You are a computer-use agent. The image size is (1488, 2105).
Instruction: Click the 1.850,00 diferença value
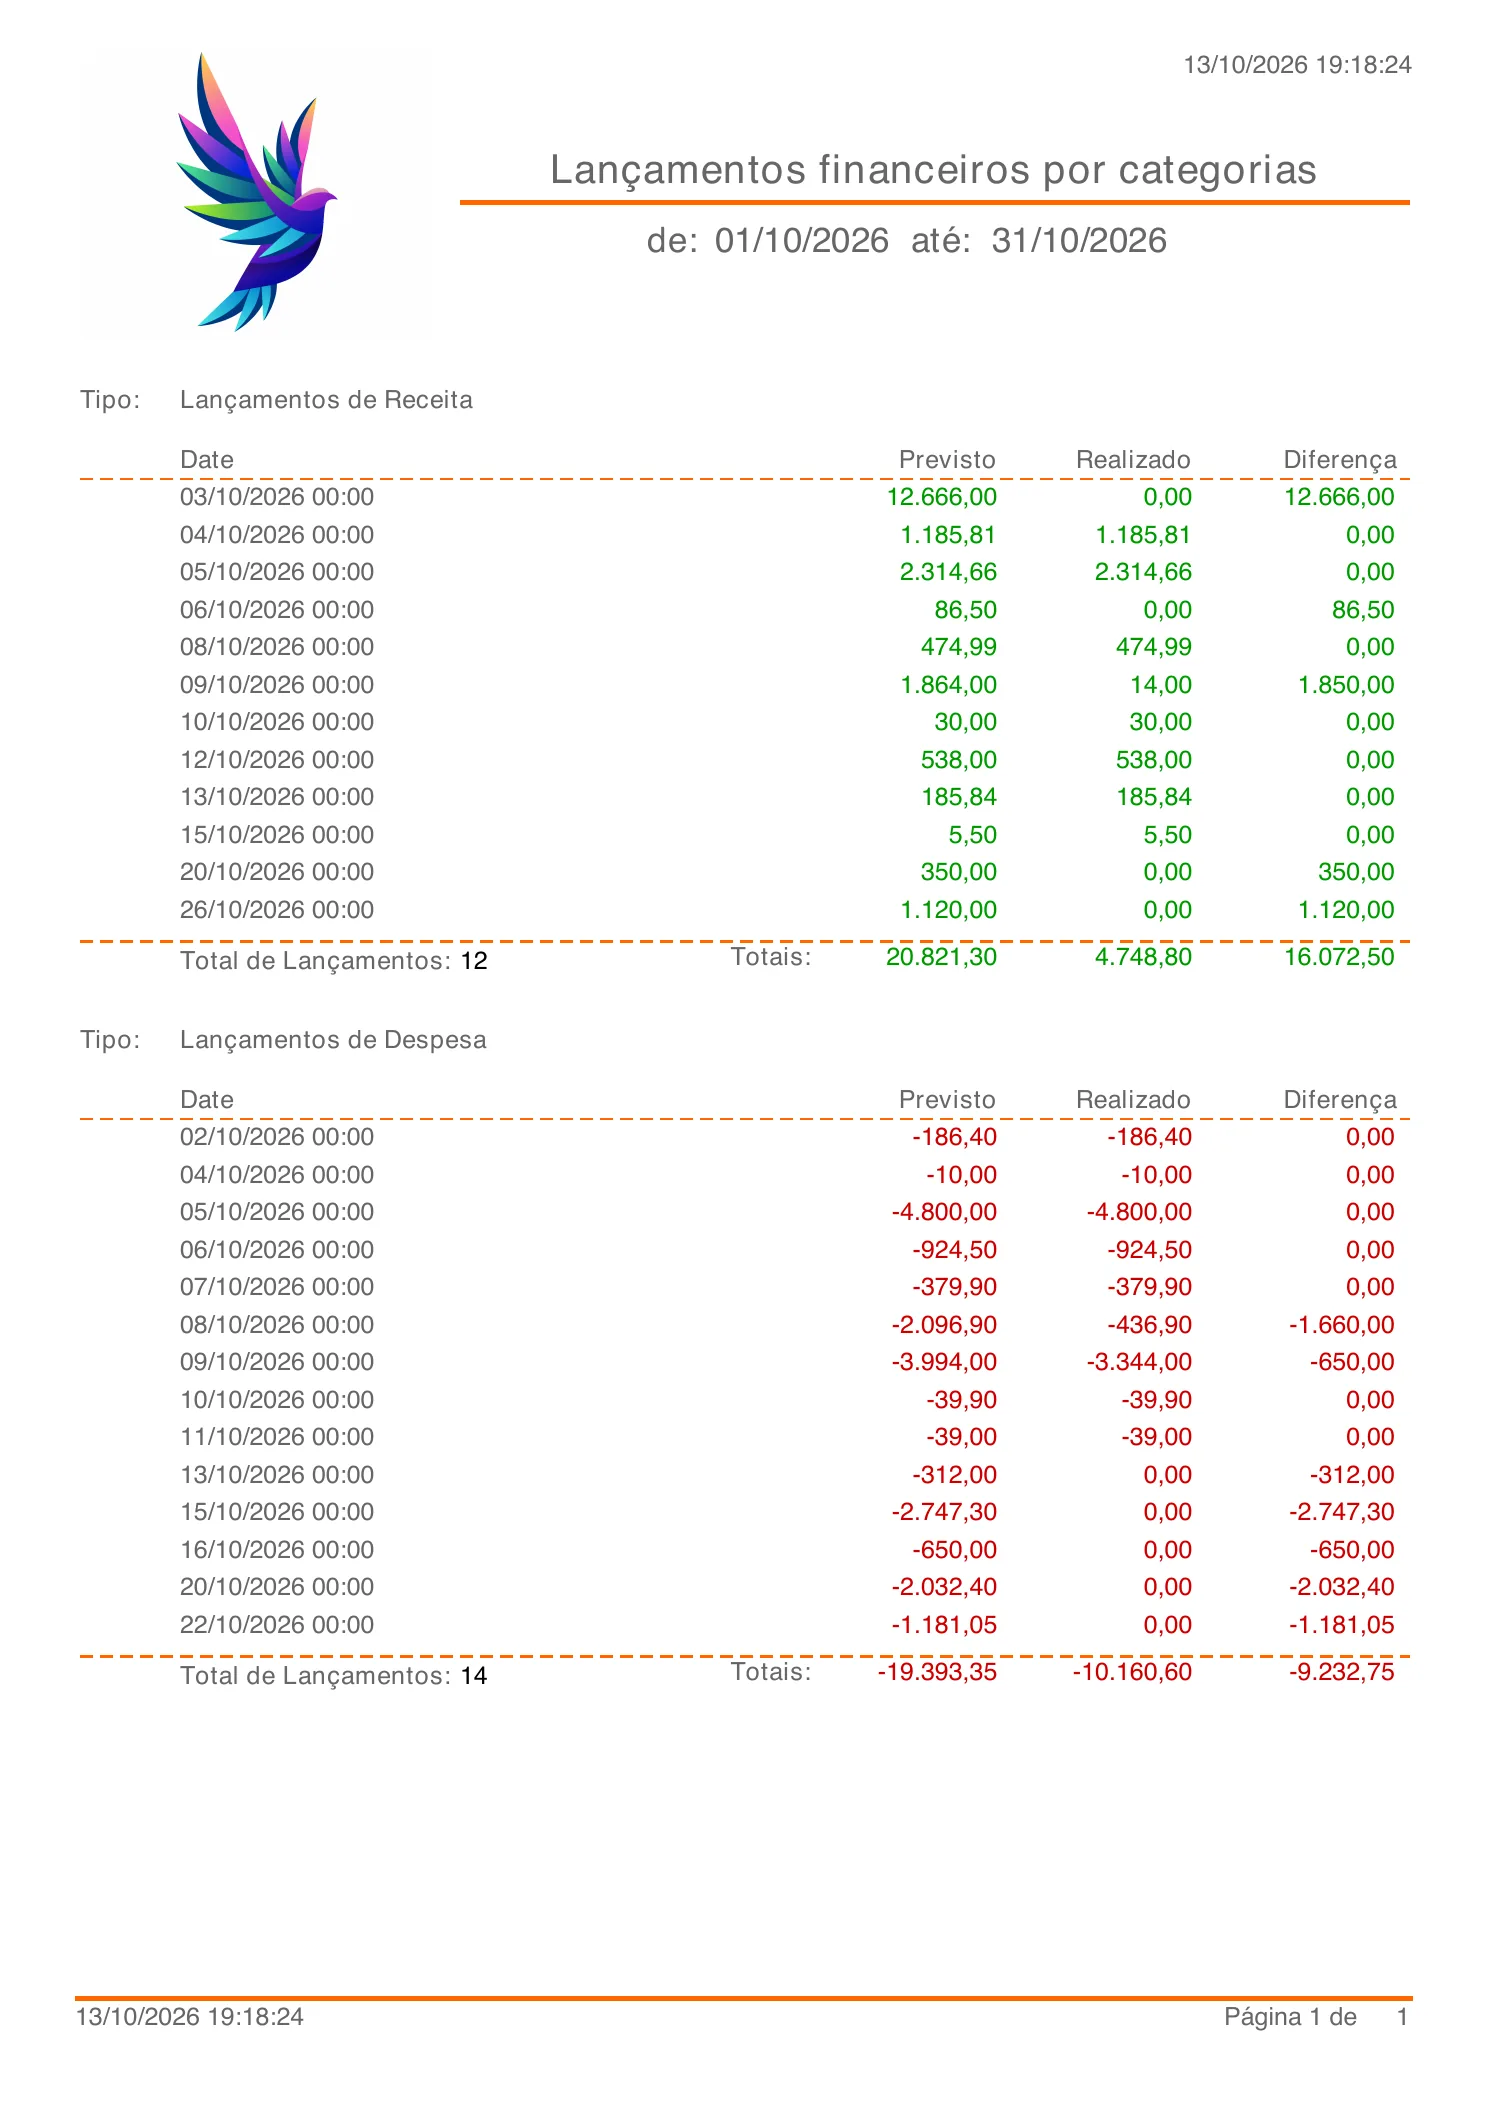[1346, 685]
